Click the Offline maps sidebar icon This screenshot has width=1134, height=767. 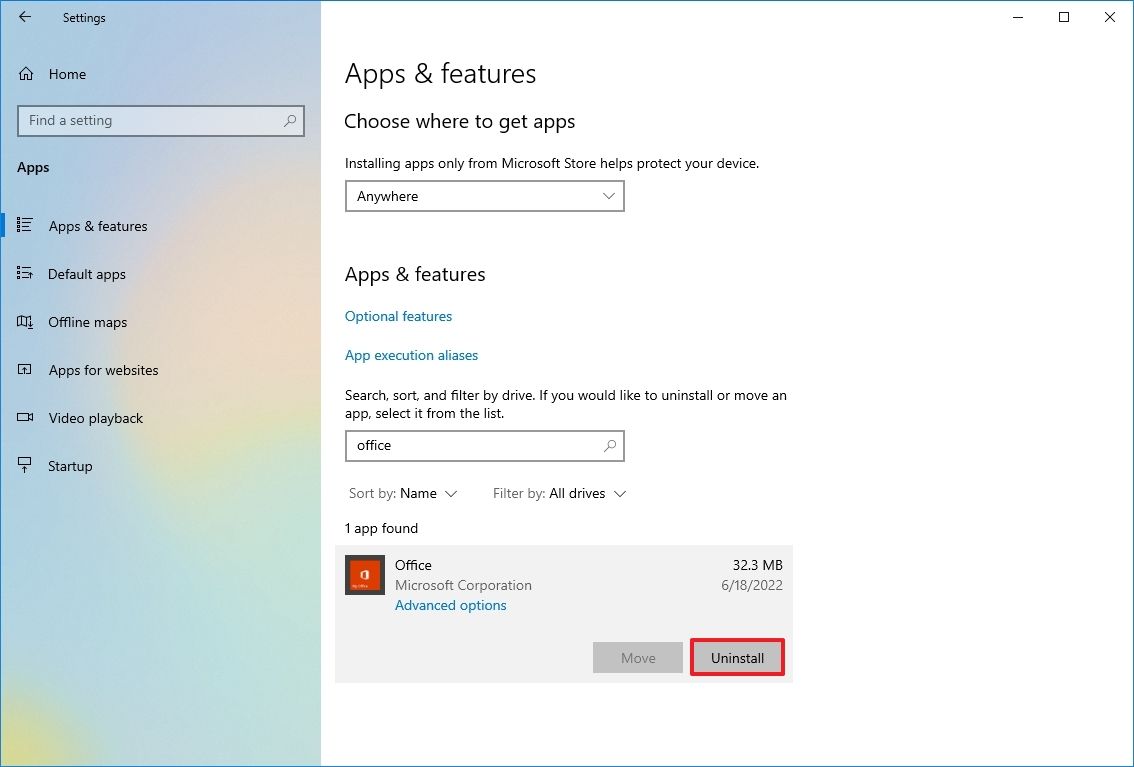26,322
